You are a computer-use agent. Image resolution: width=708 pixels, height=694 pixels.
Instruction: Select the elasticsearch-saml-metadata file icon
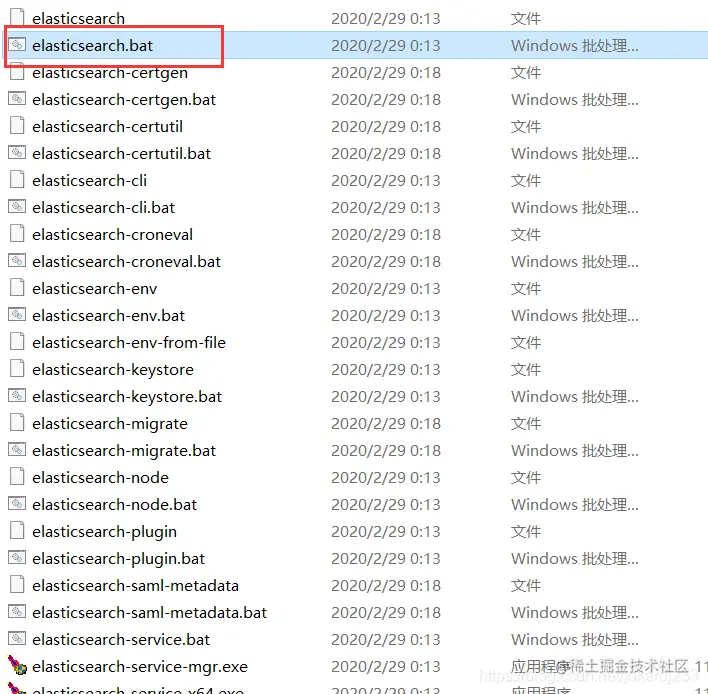(17, 585)
